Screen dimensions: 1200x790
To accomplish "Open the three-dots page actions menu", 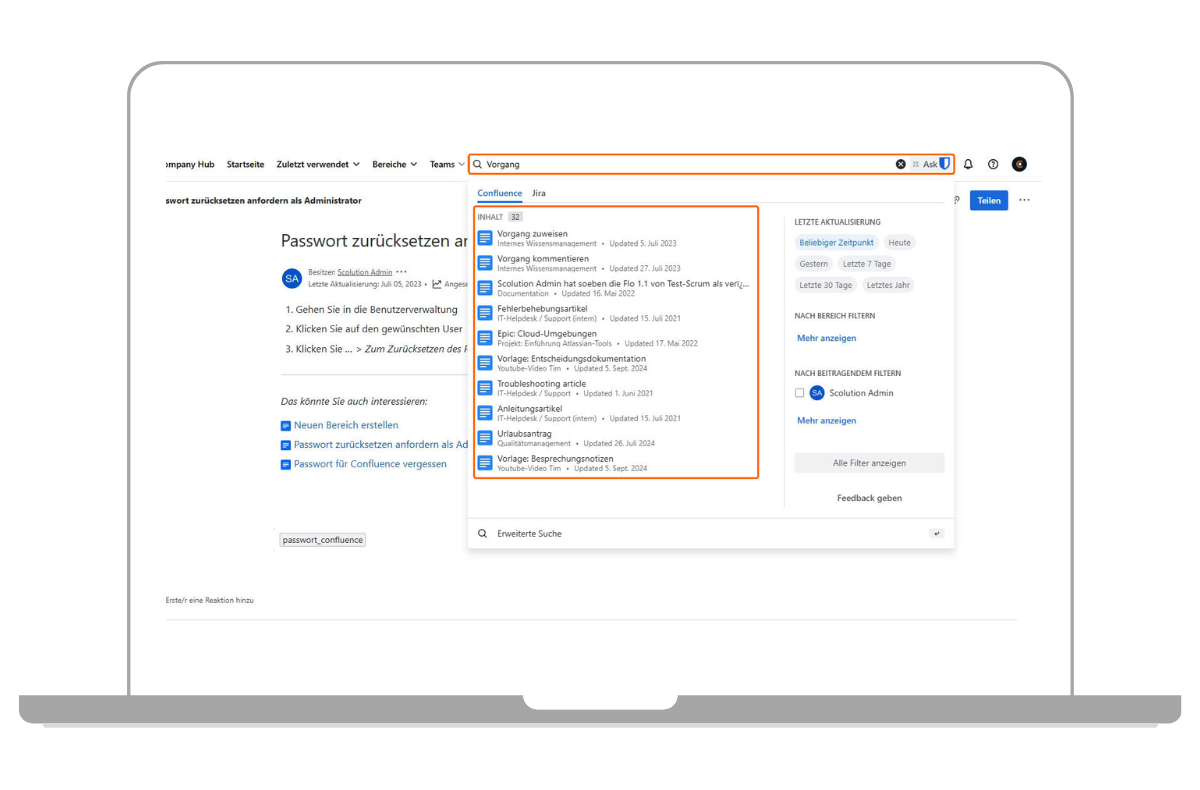I will click(x=1024, y=200).
